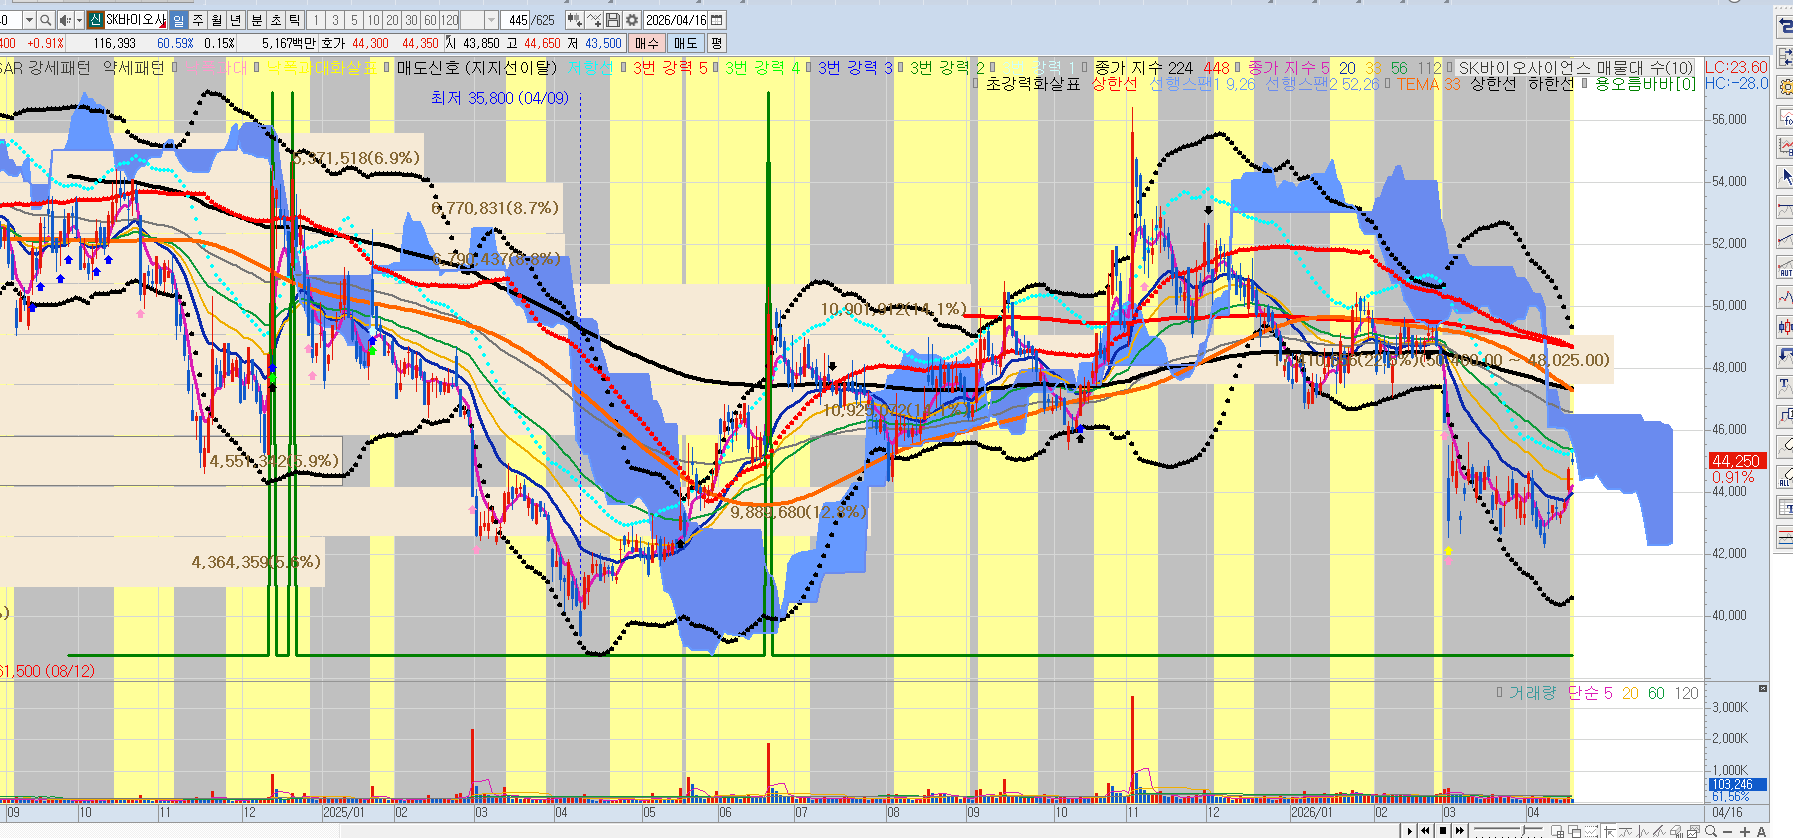
Task: Choose the 120 interval preset
Action: pos(450,20)
